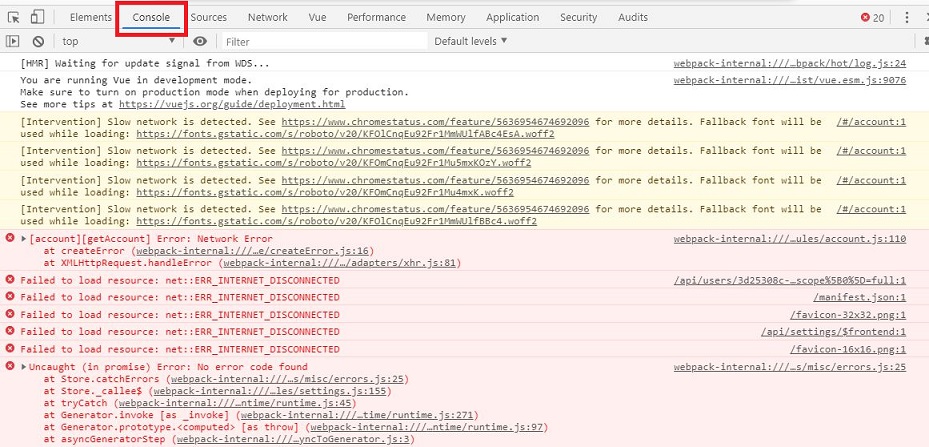Show the console sidebar panel
The image size is (929, 447).
(13, 41)
